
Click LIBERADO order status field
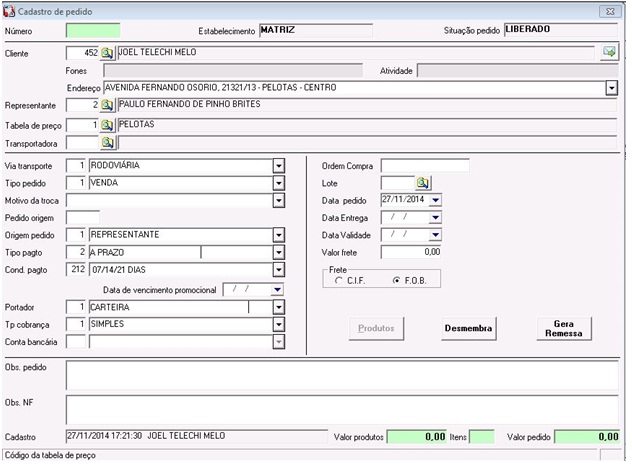point(561,30)
